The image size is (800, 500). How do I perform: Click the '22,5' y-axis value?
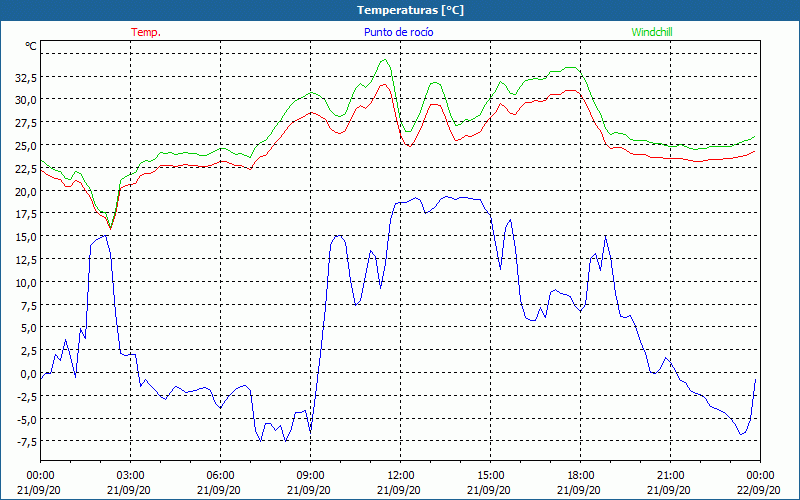click(26, 168)
